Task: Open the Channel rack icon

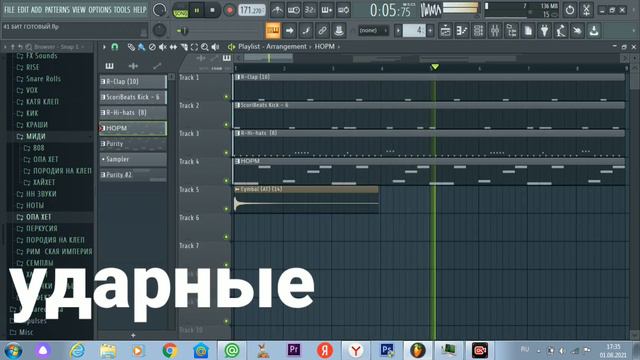Action: click(x=478, y=30)
